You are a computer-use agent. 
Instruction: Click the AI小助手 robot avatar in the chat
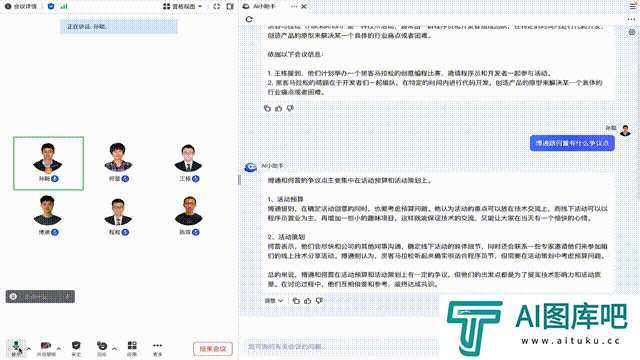coord(250,167)
